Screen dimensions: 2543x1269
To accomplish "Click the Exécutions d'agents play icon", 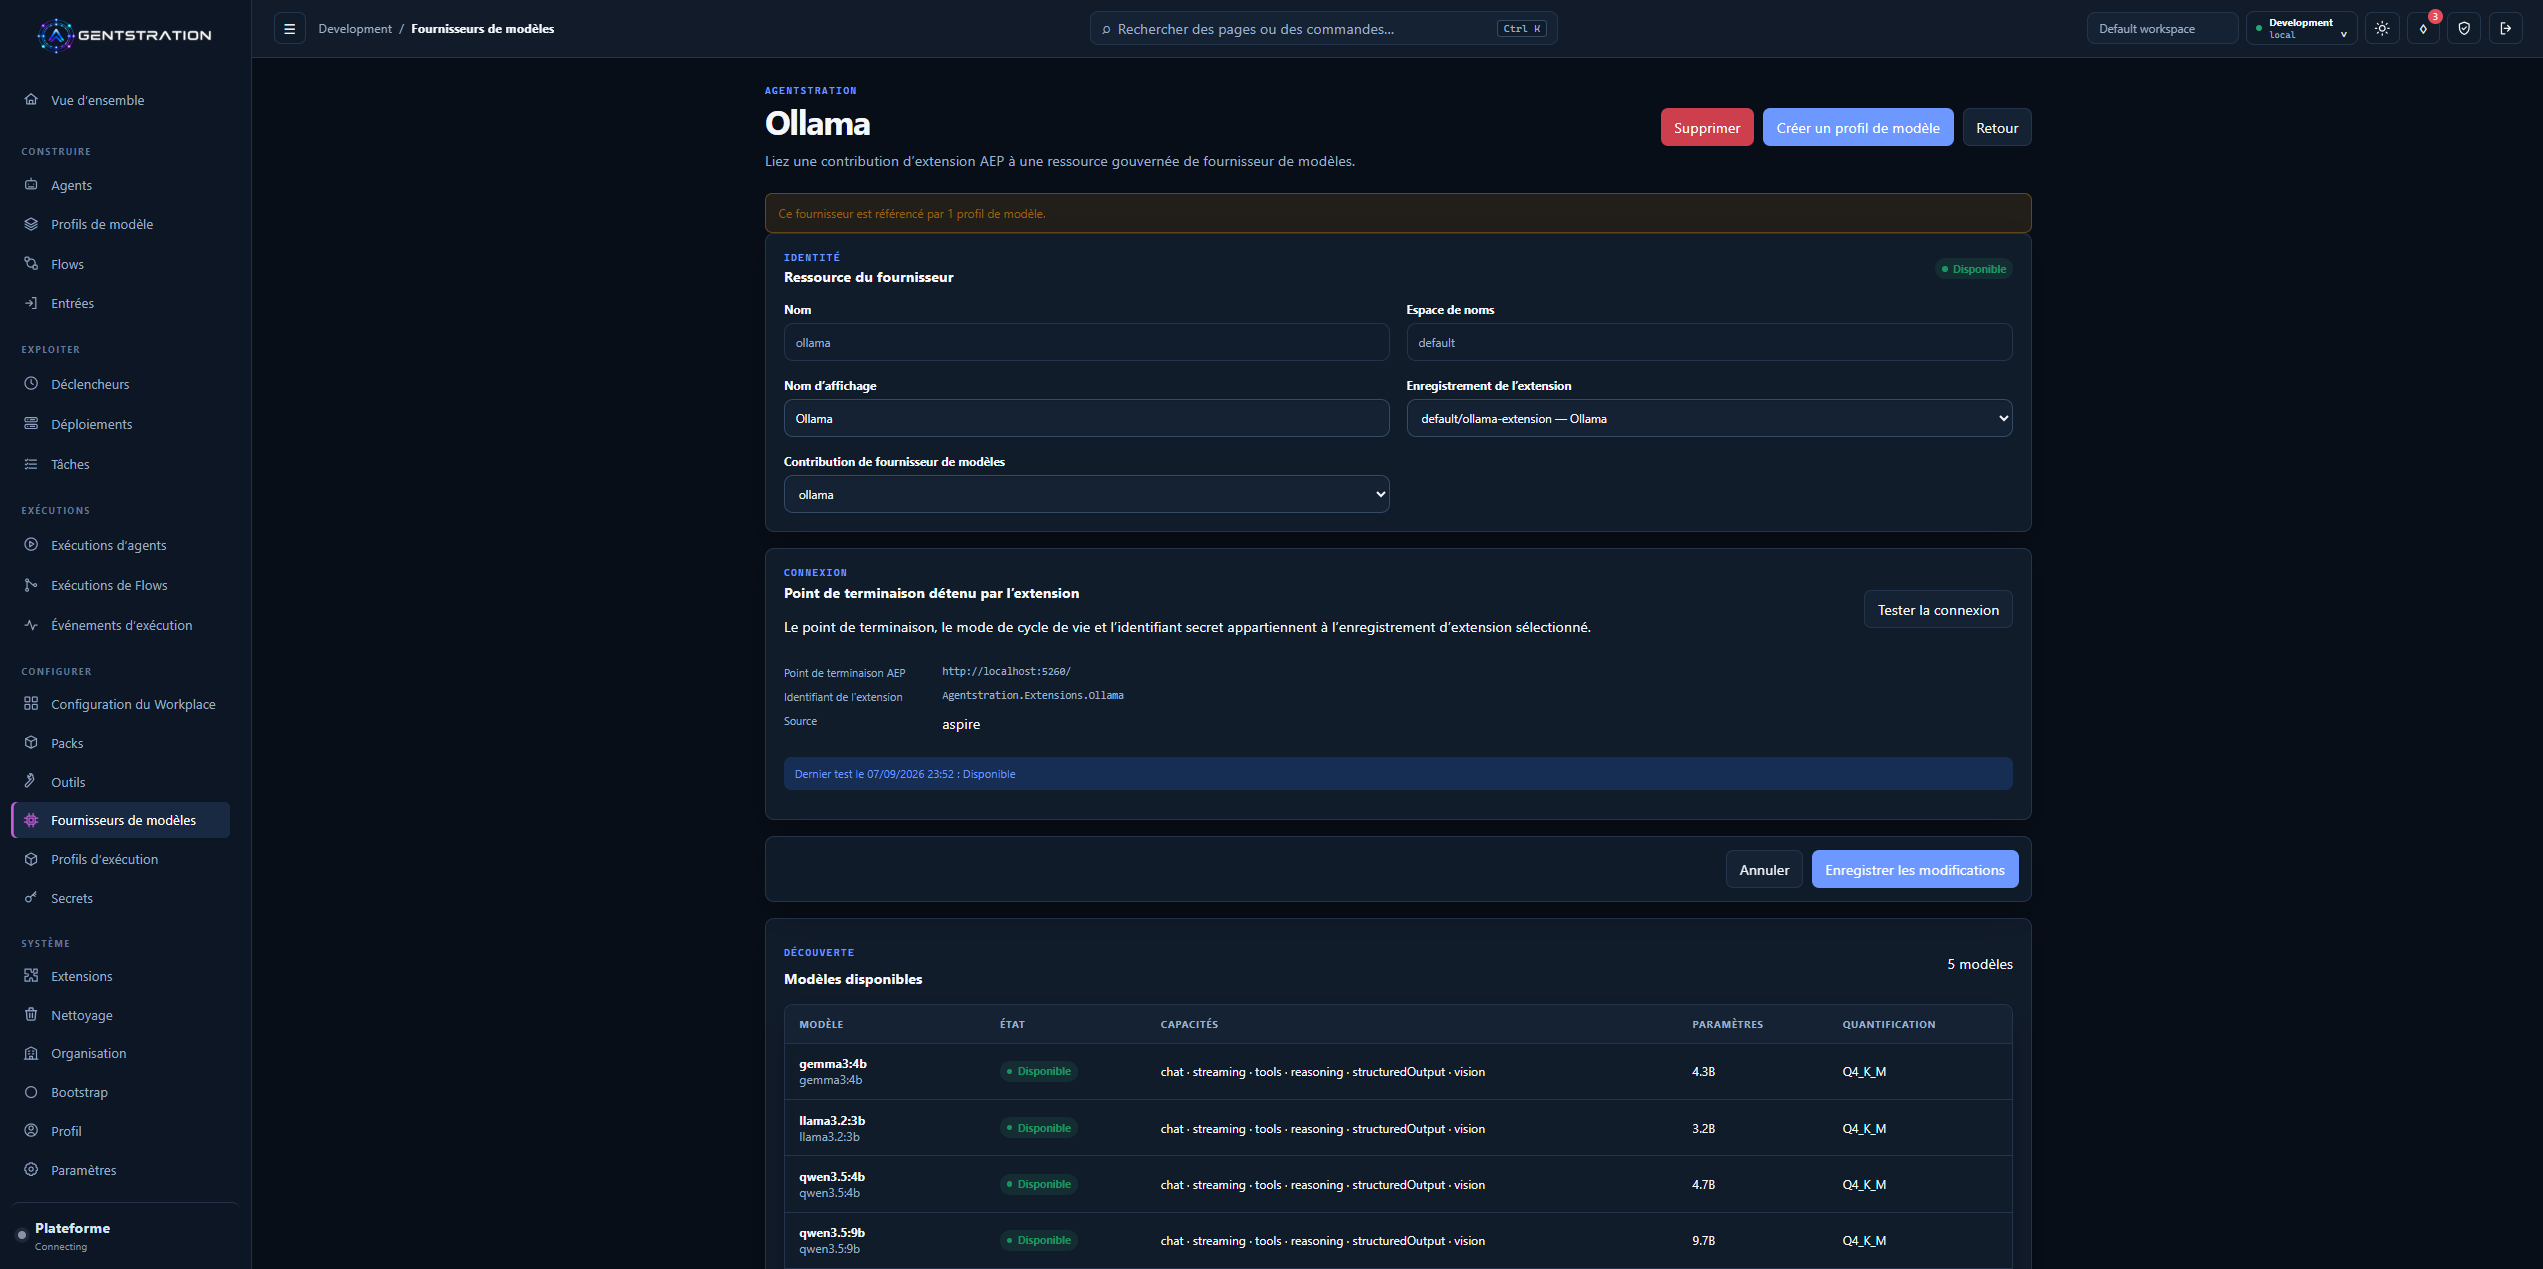I will [31, 545].
